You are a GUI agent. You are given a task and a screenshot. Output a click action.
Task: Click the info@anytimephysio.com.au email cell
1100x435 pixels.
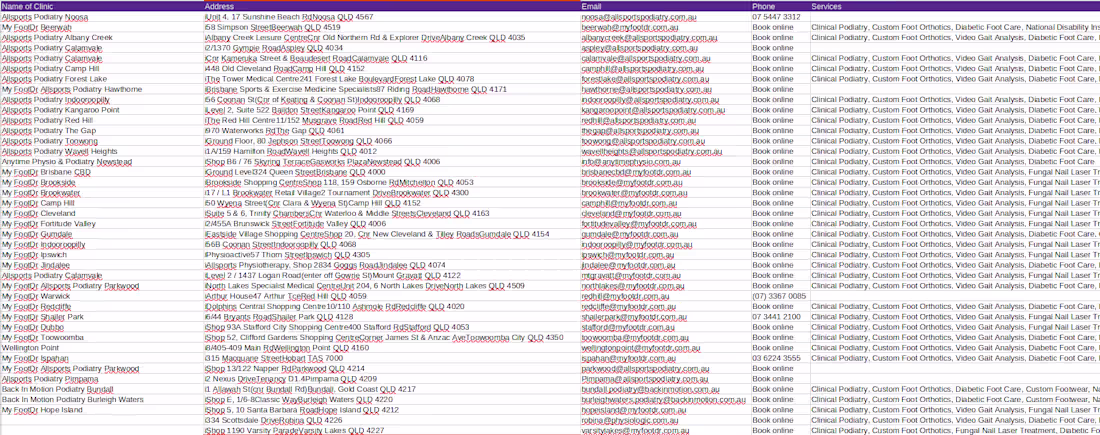(x=666, y=161)
